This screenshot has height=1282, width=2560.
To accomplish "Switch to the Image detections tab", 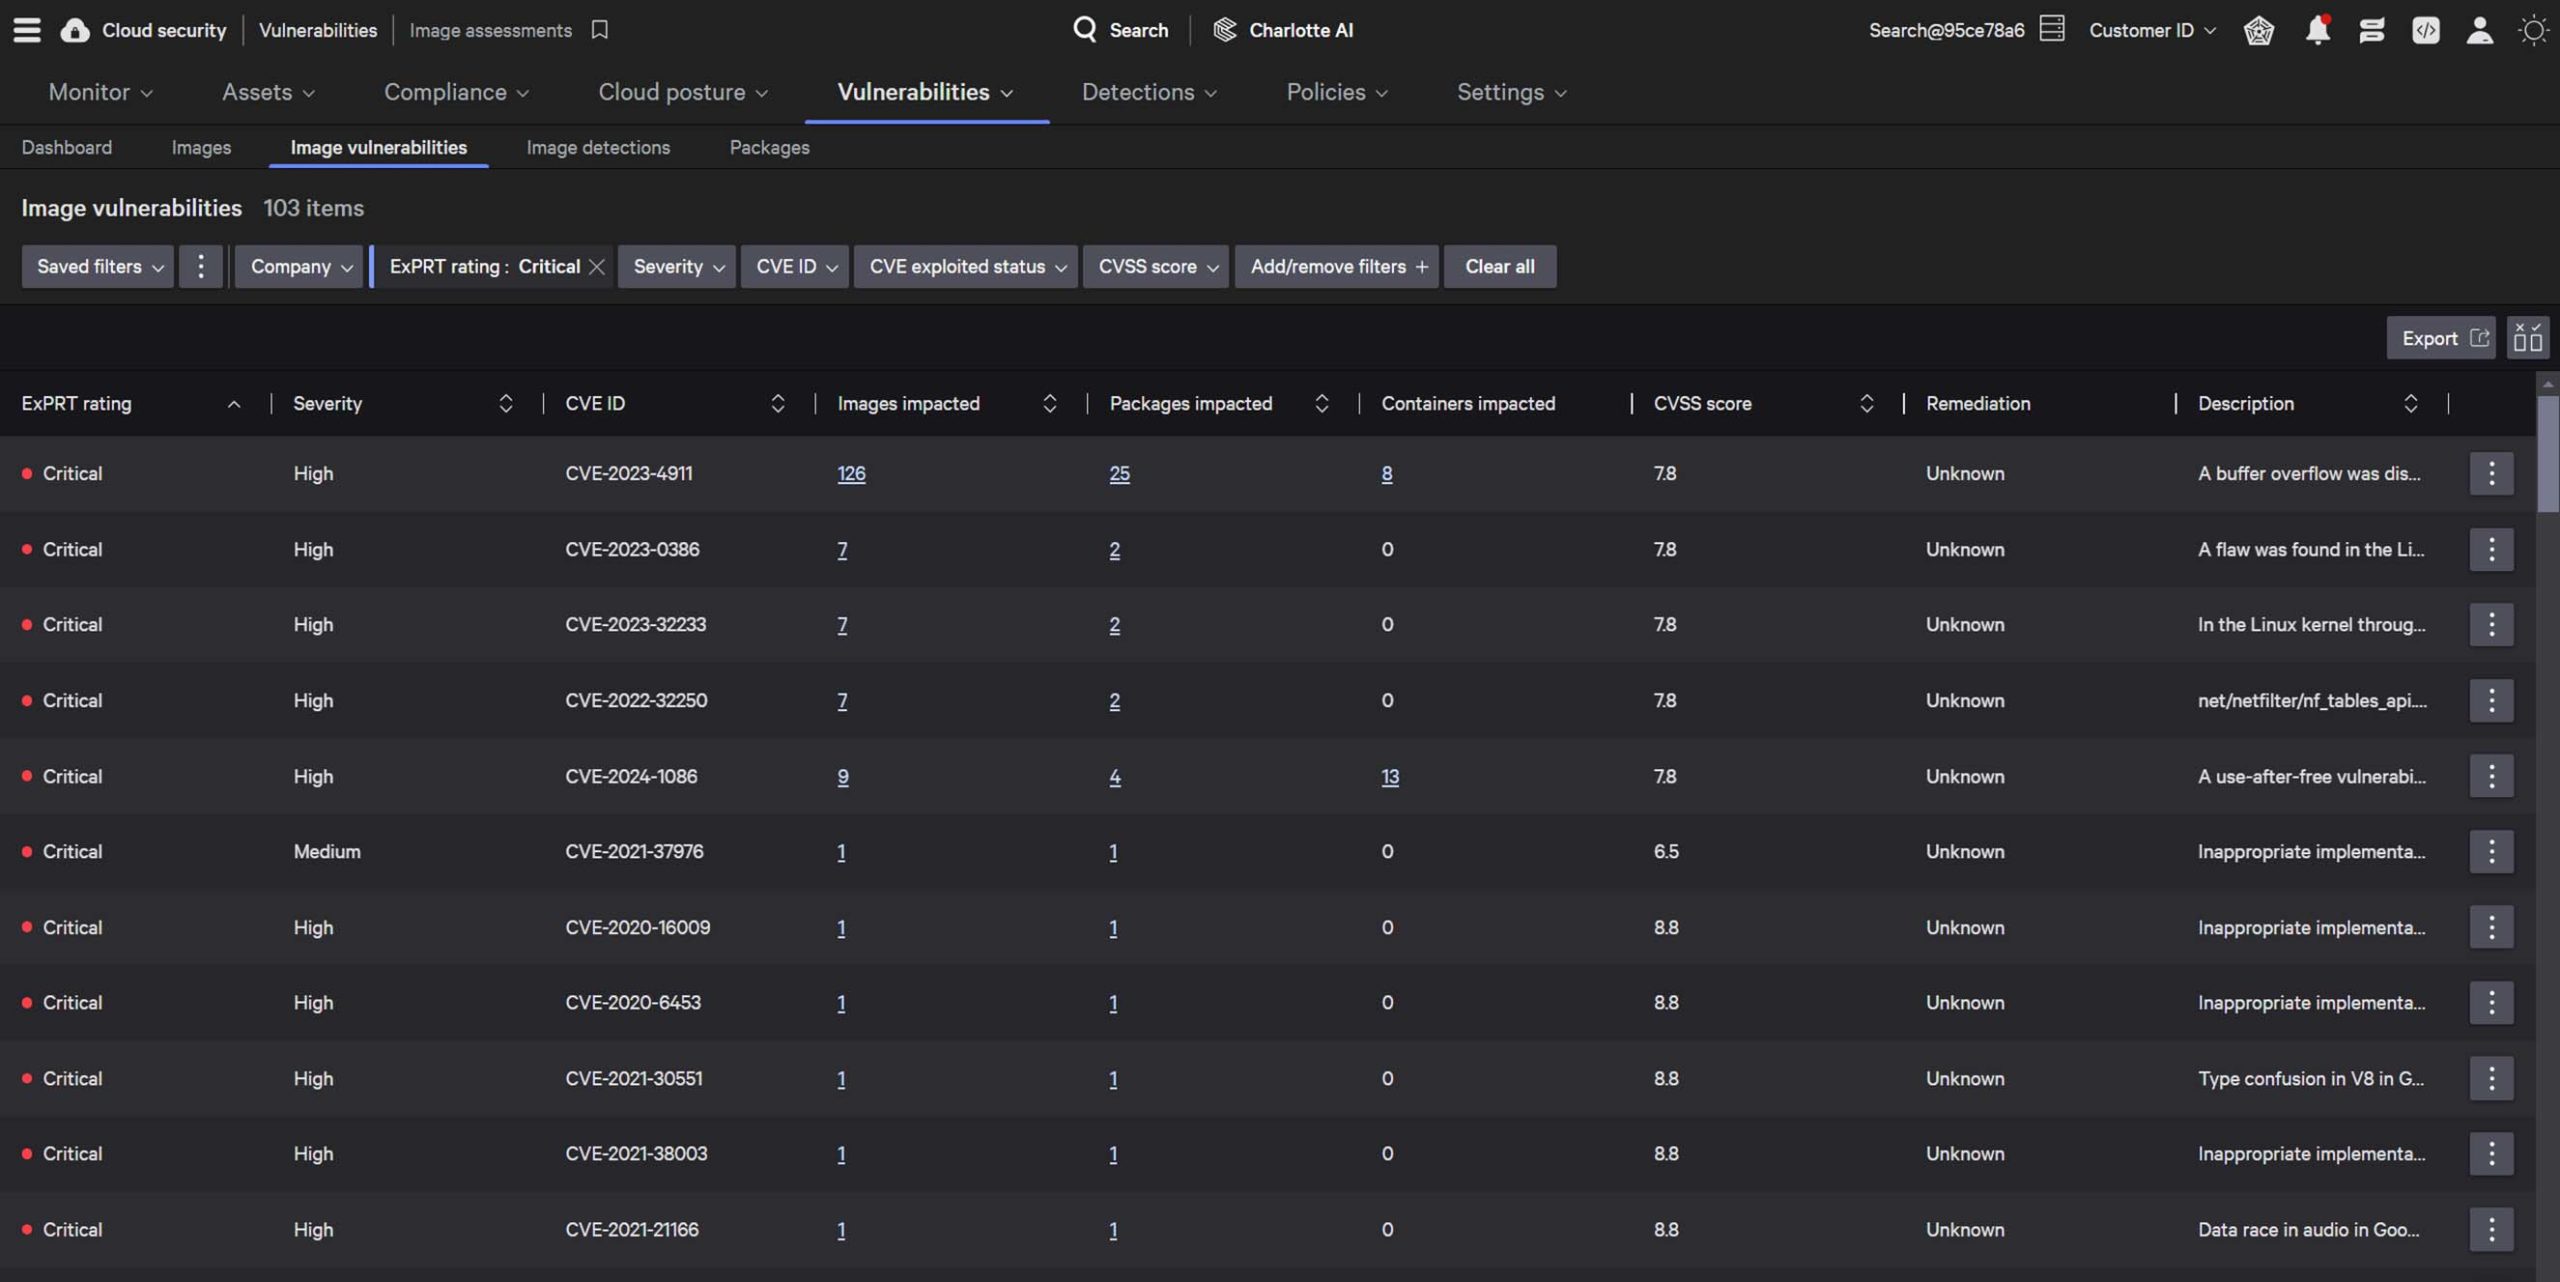I will click(598, 147).
